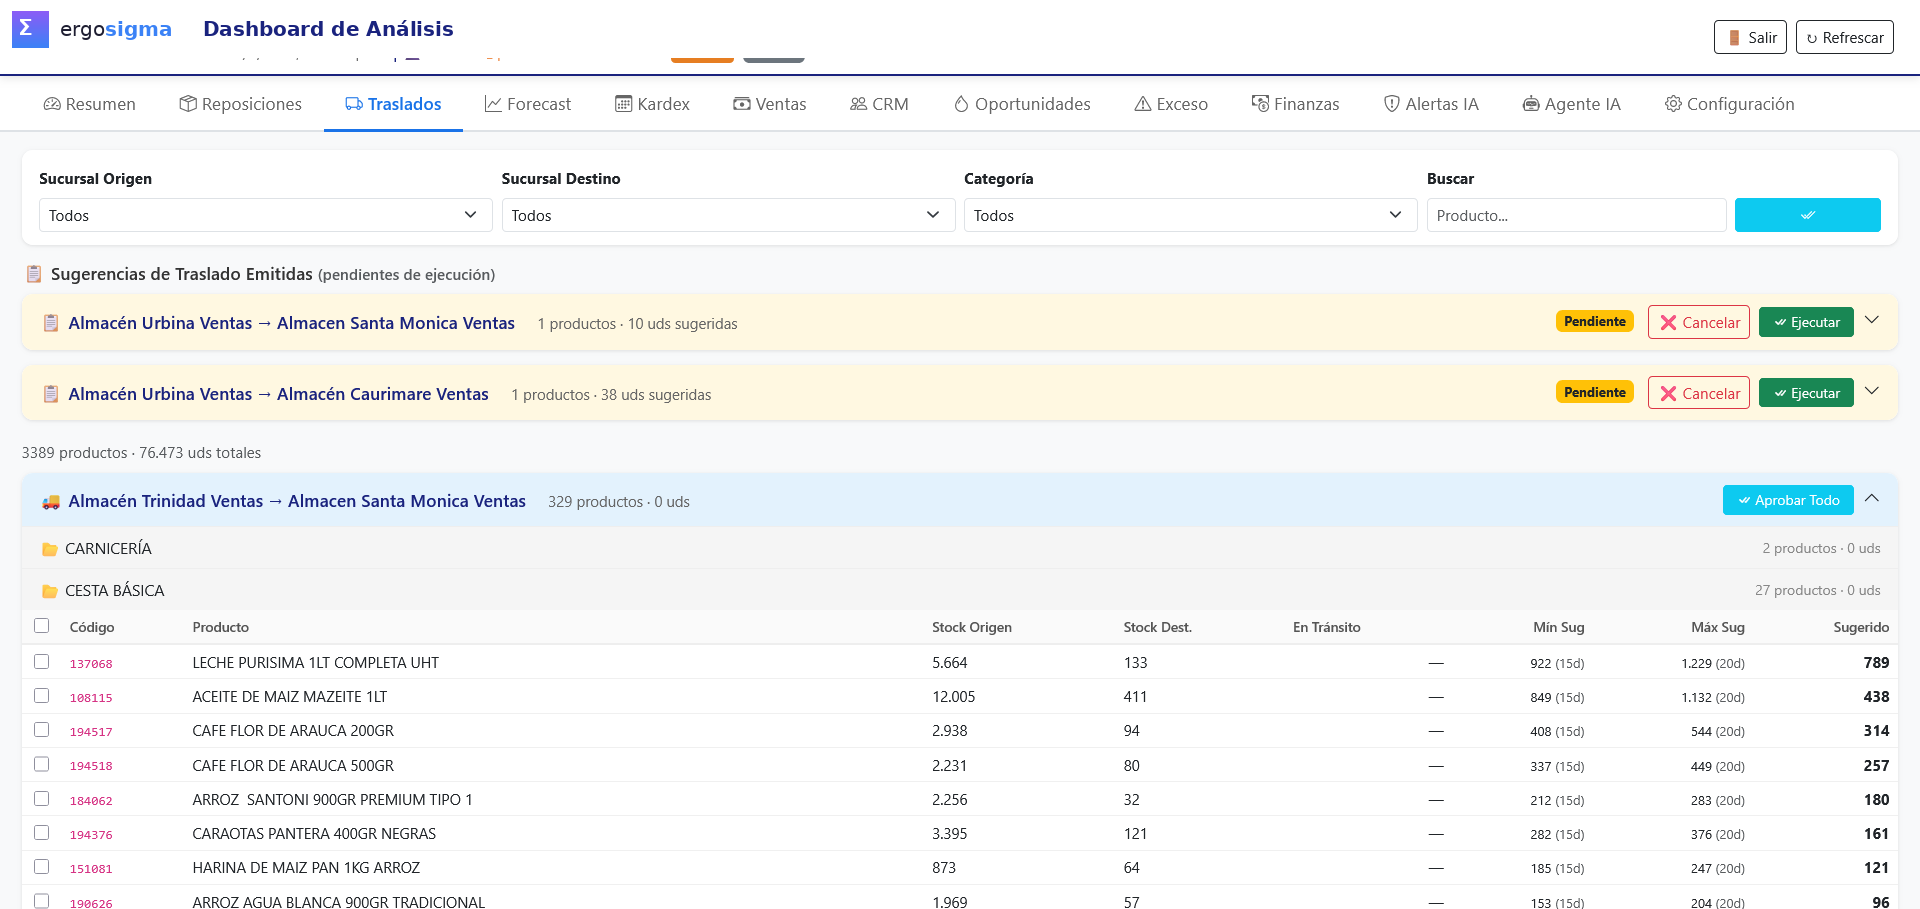Click the Forecast chart icon
This screenshot has height=909, width=1920.
tap(493, 104)
